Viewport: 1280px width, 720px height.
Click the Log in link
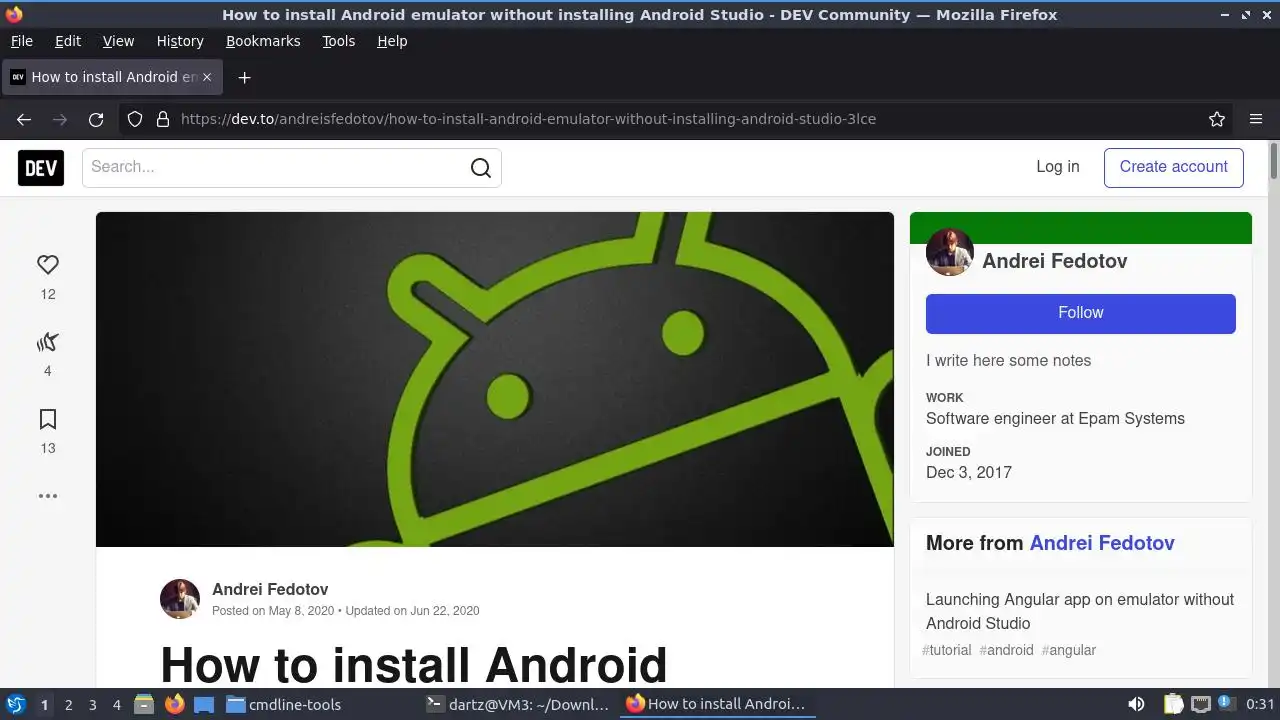tap(1058, 167)
